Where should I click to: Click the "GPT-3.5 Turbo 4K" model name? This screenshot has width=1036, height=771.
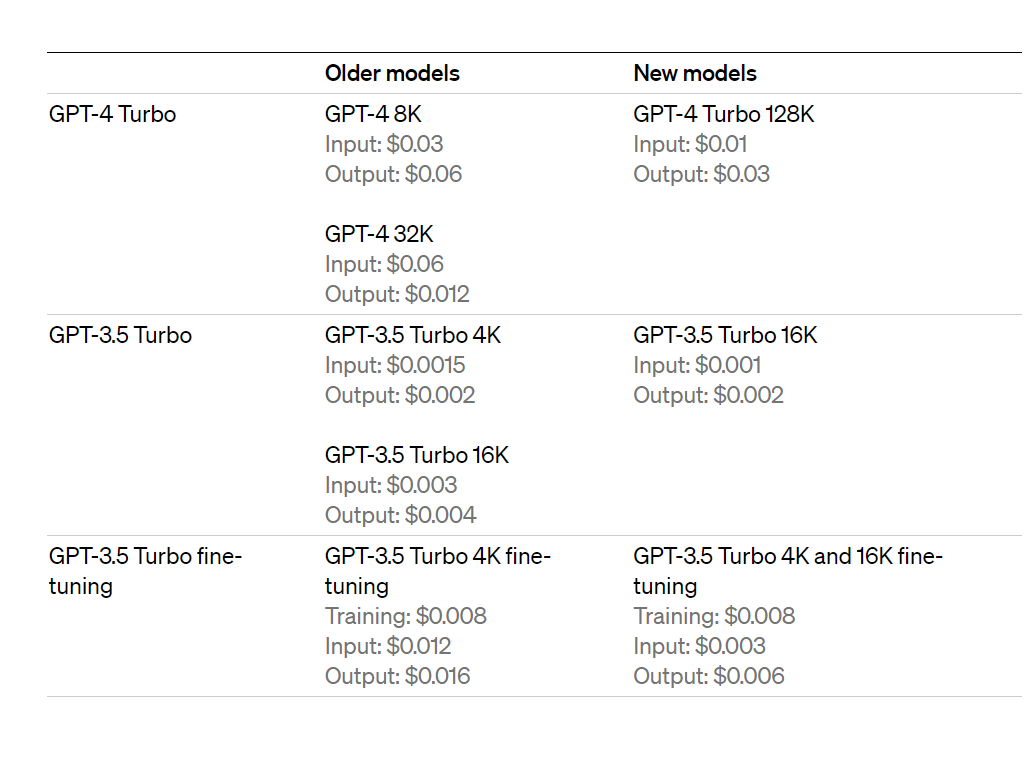click(412, 335)
